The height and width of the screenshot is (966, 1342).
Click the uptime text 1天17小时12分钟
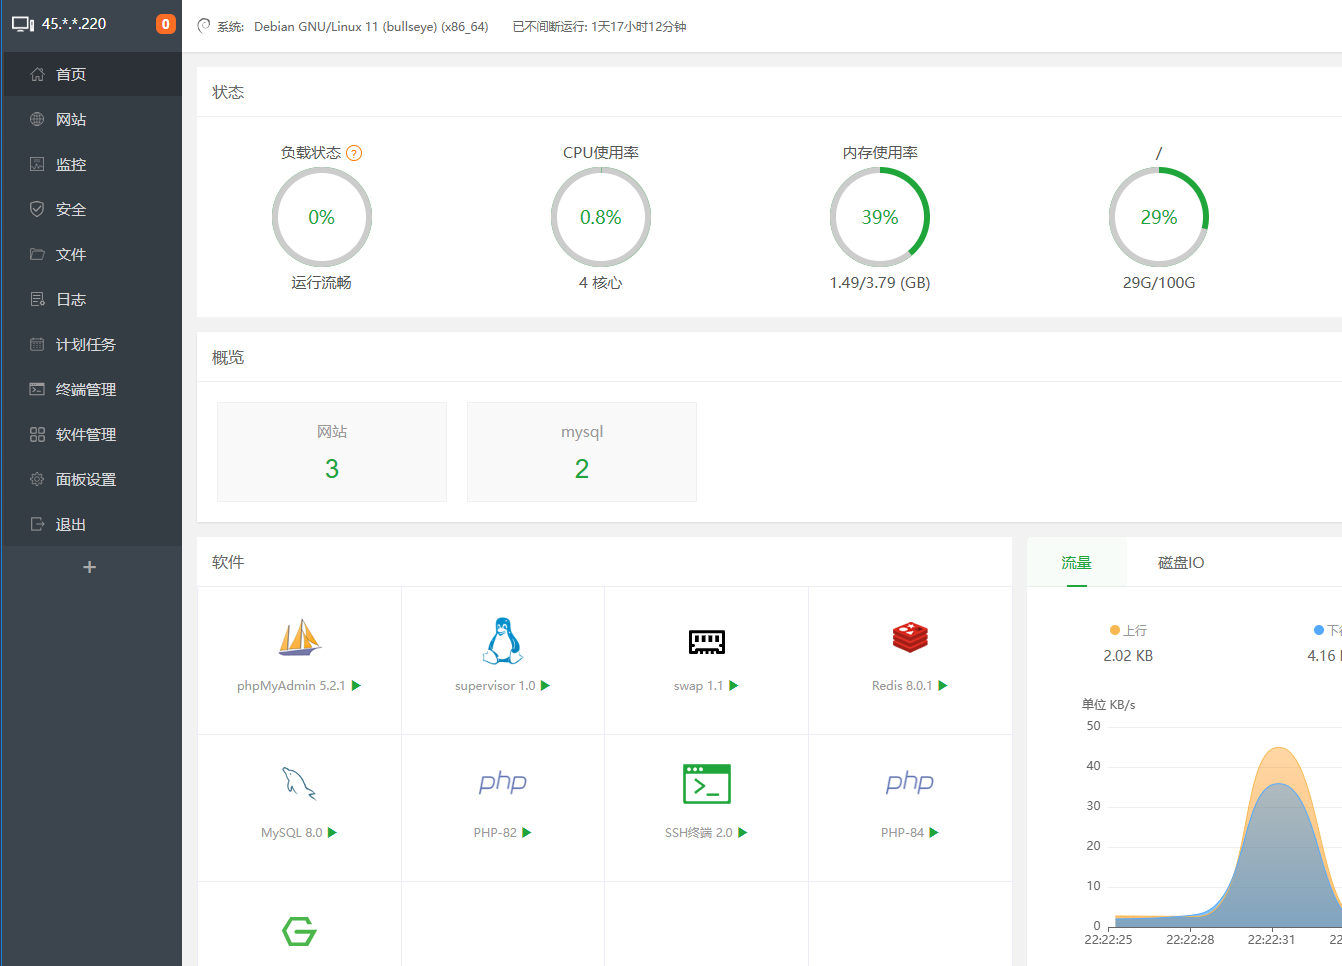tap(639, 27)
